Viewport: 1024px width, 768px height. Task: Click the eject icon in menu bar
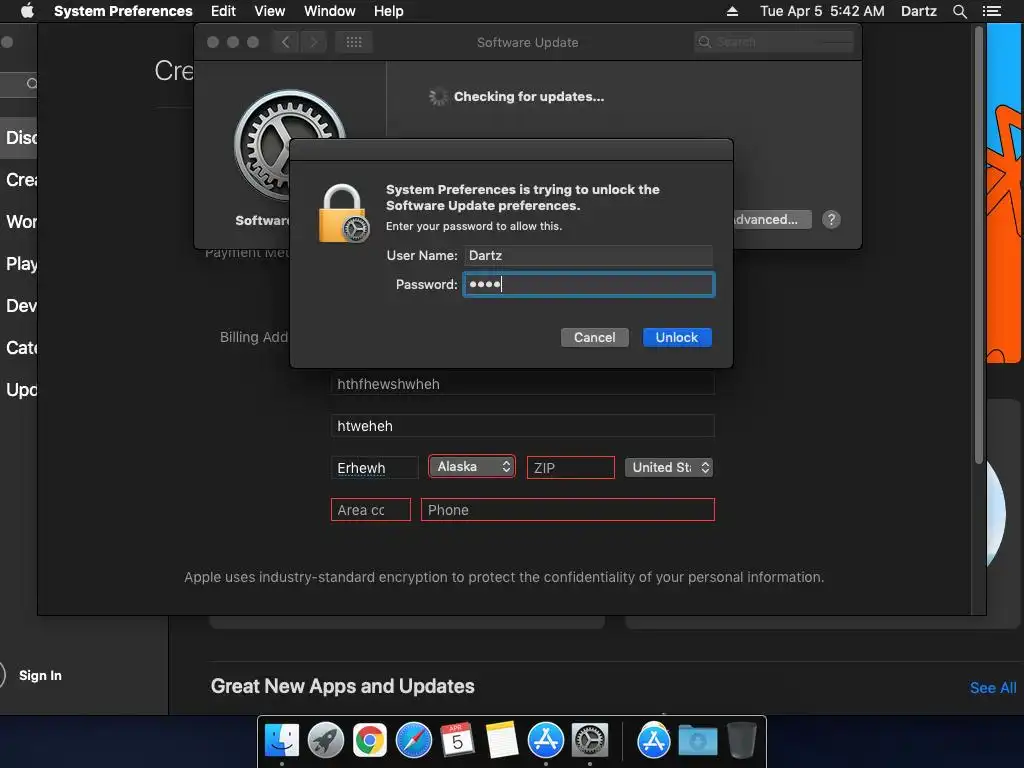coord(732,11)
